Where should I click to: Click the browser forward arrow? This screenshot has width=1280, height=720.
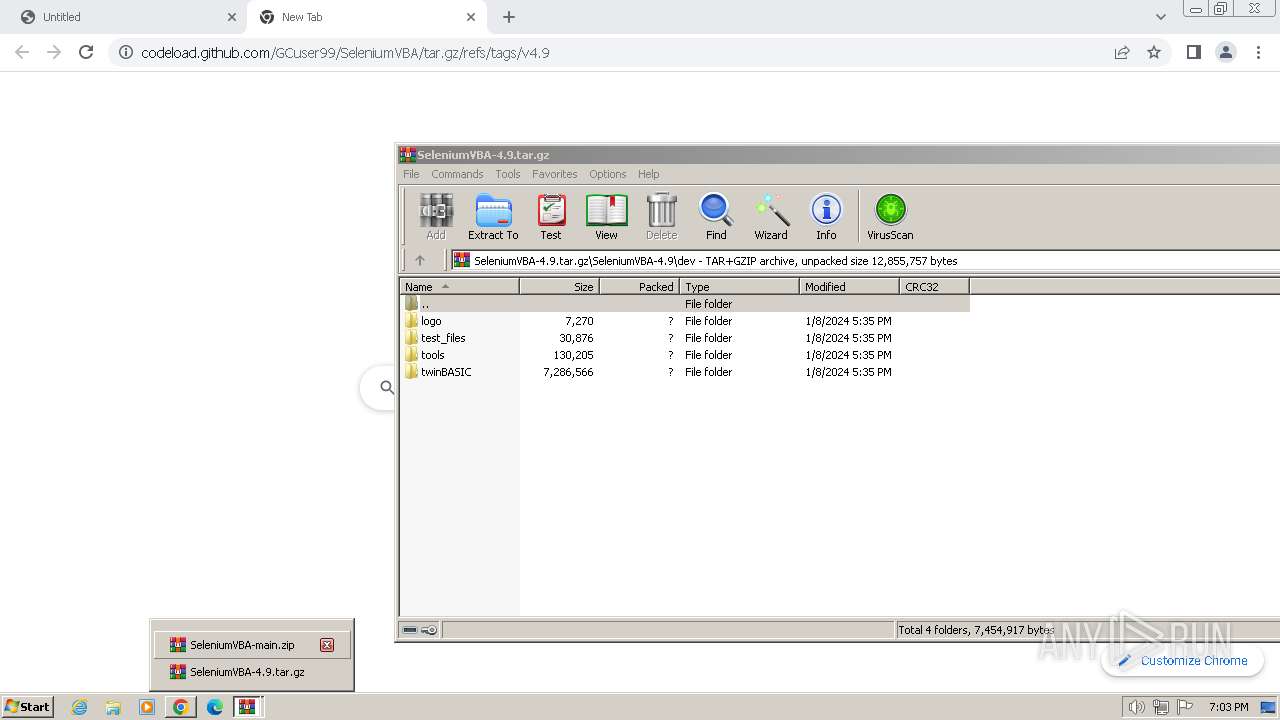point(54,52)
